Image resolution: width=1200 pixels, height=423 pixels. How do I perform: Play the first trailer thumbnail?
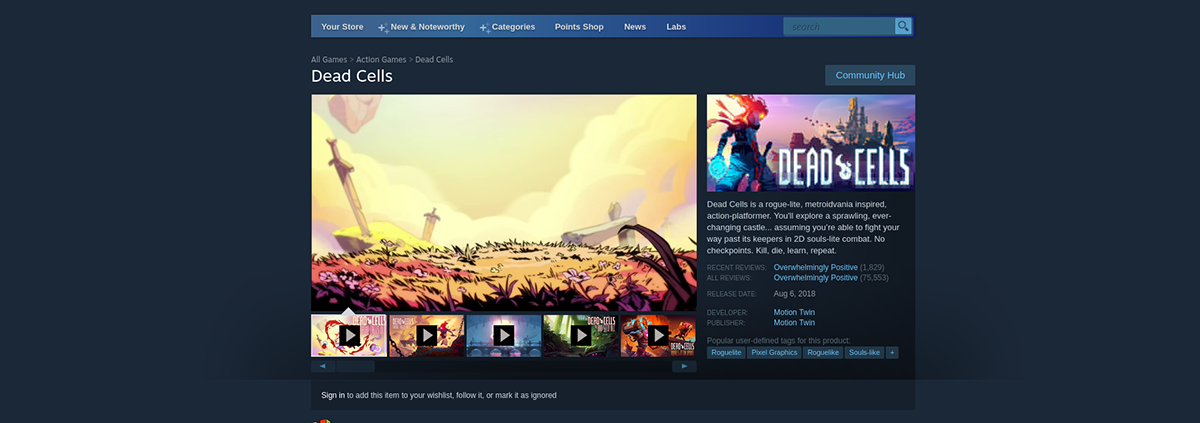pyautogui.click(x=349, y=335)
